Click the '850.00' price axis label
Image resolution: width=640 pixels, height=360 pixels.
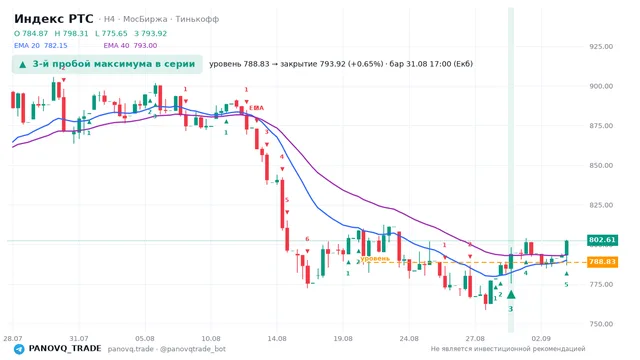(x=601, y=165)
